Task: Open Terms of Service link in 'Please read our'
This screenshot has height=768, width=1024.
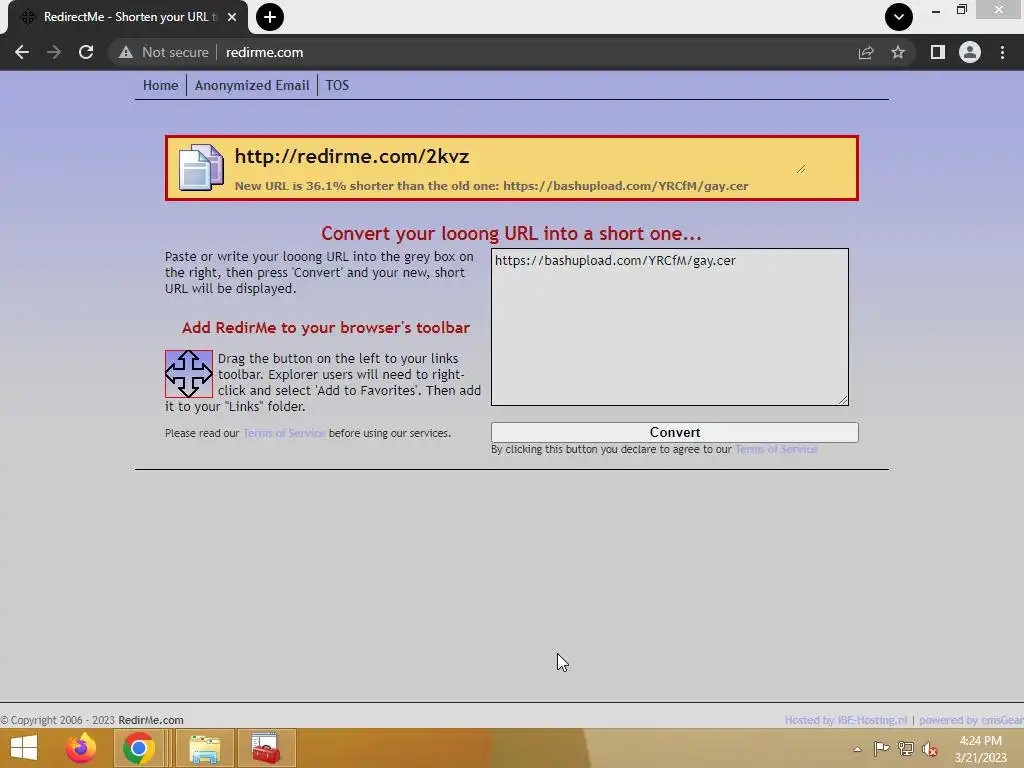Action: click(x=284, y=433)
